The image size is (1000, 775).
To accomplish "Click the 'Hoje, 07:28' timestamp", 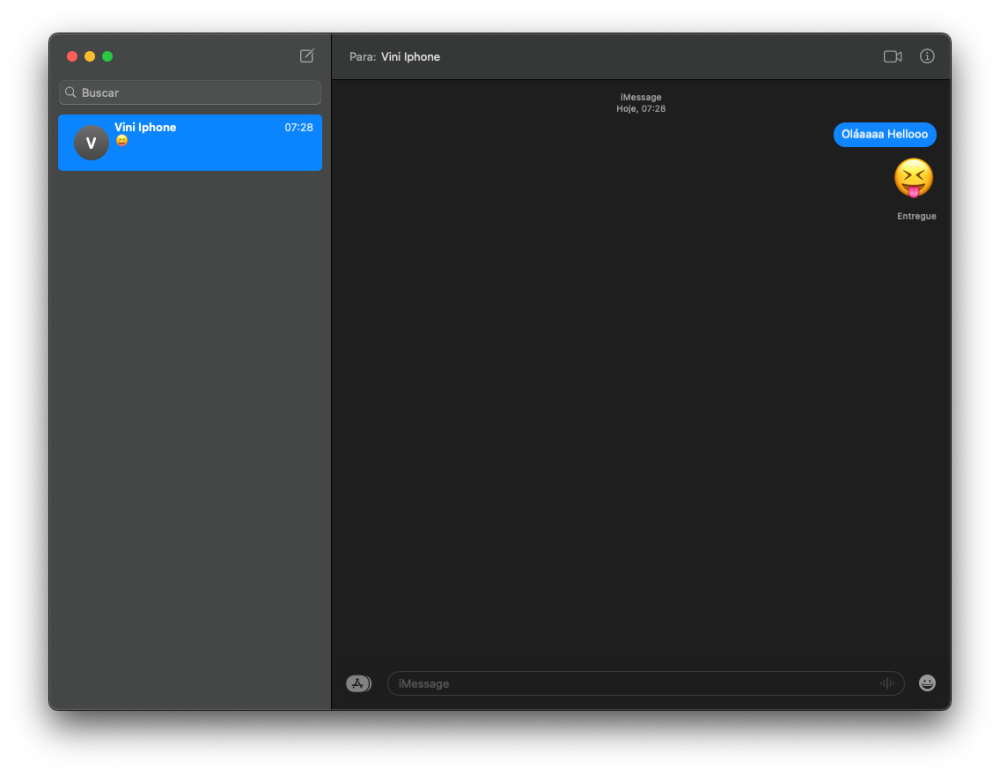I will coord(641,109).
